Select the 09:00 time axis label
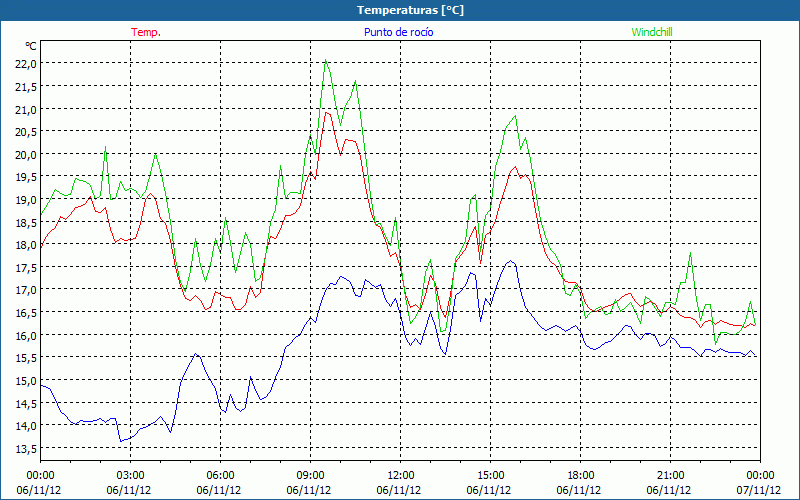 tap(311, 475)
